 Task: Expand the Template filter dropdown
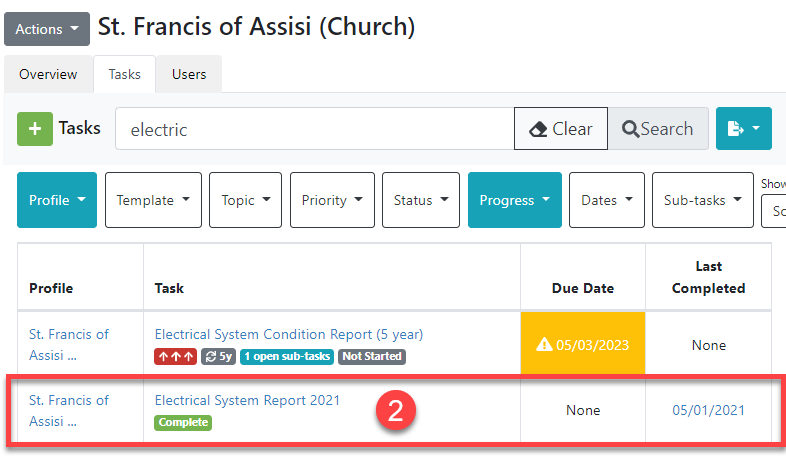pyautogui.click(x=153, y=200)
